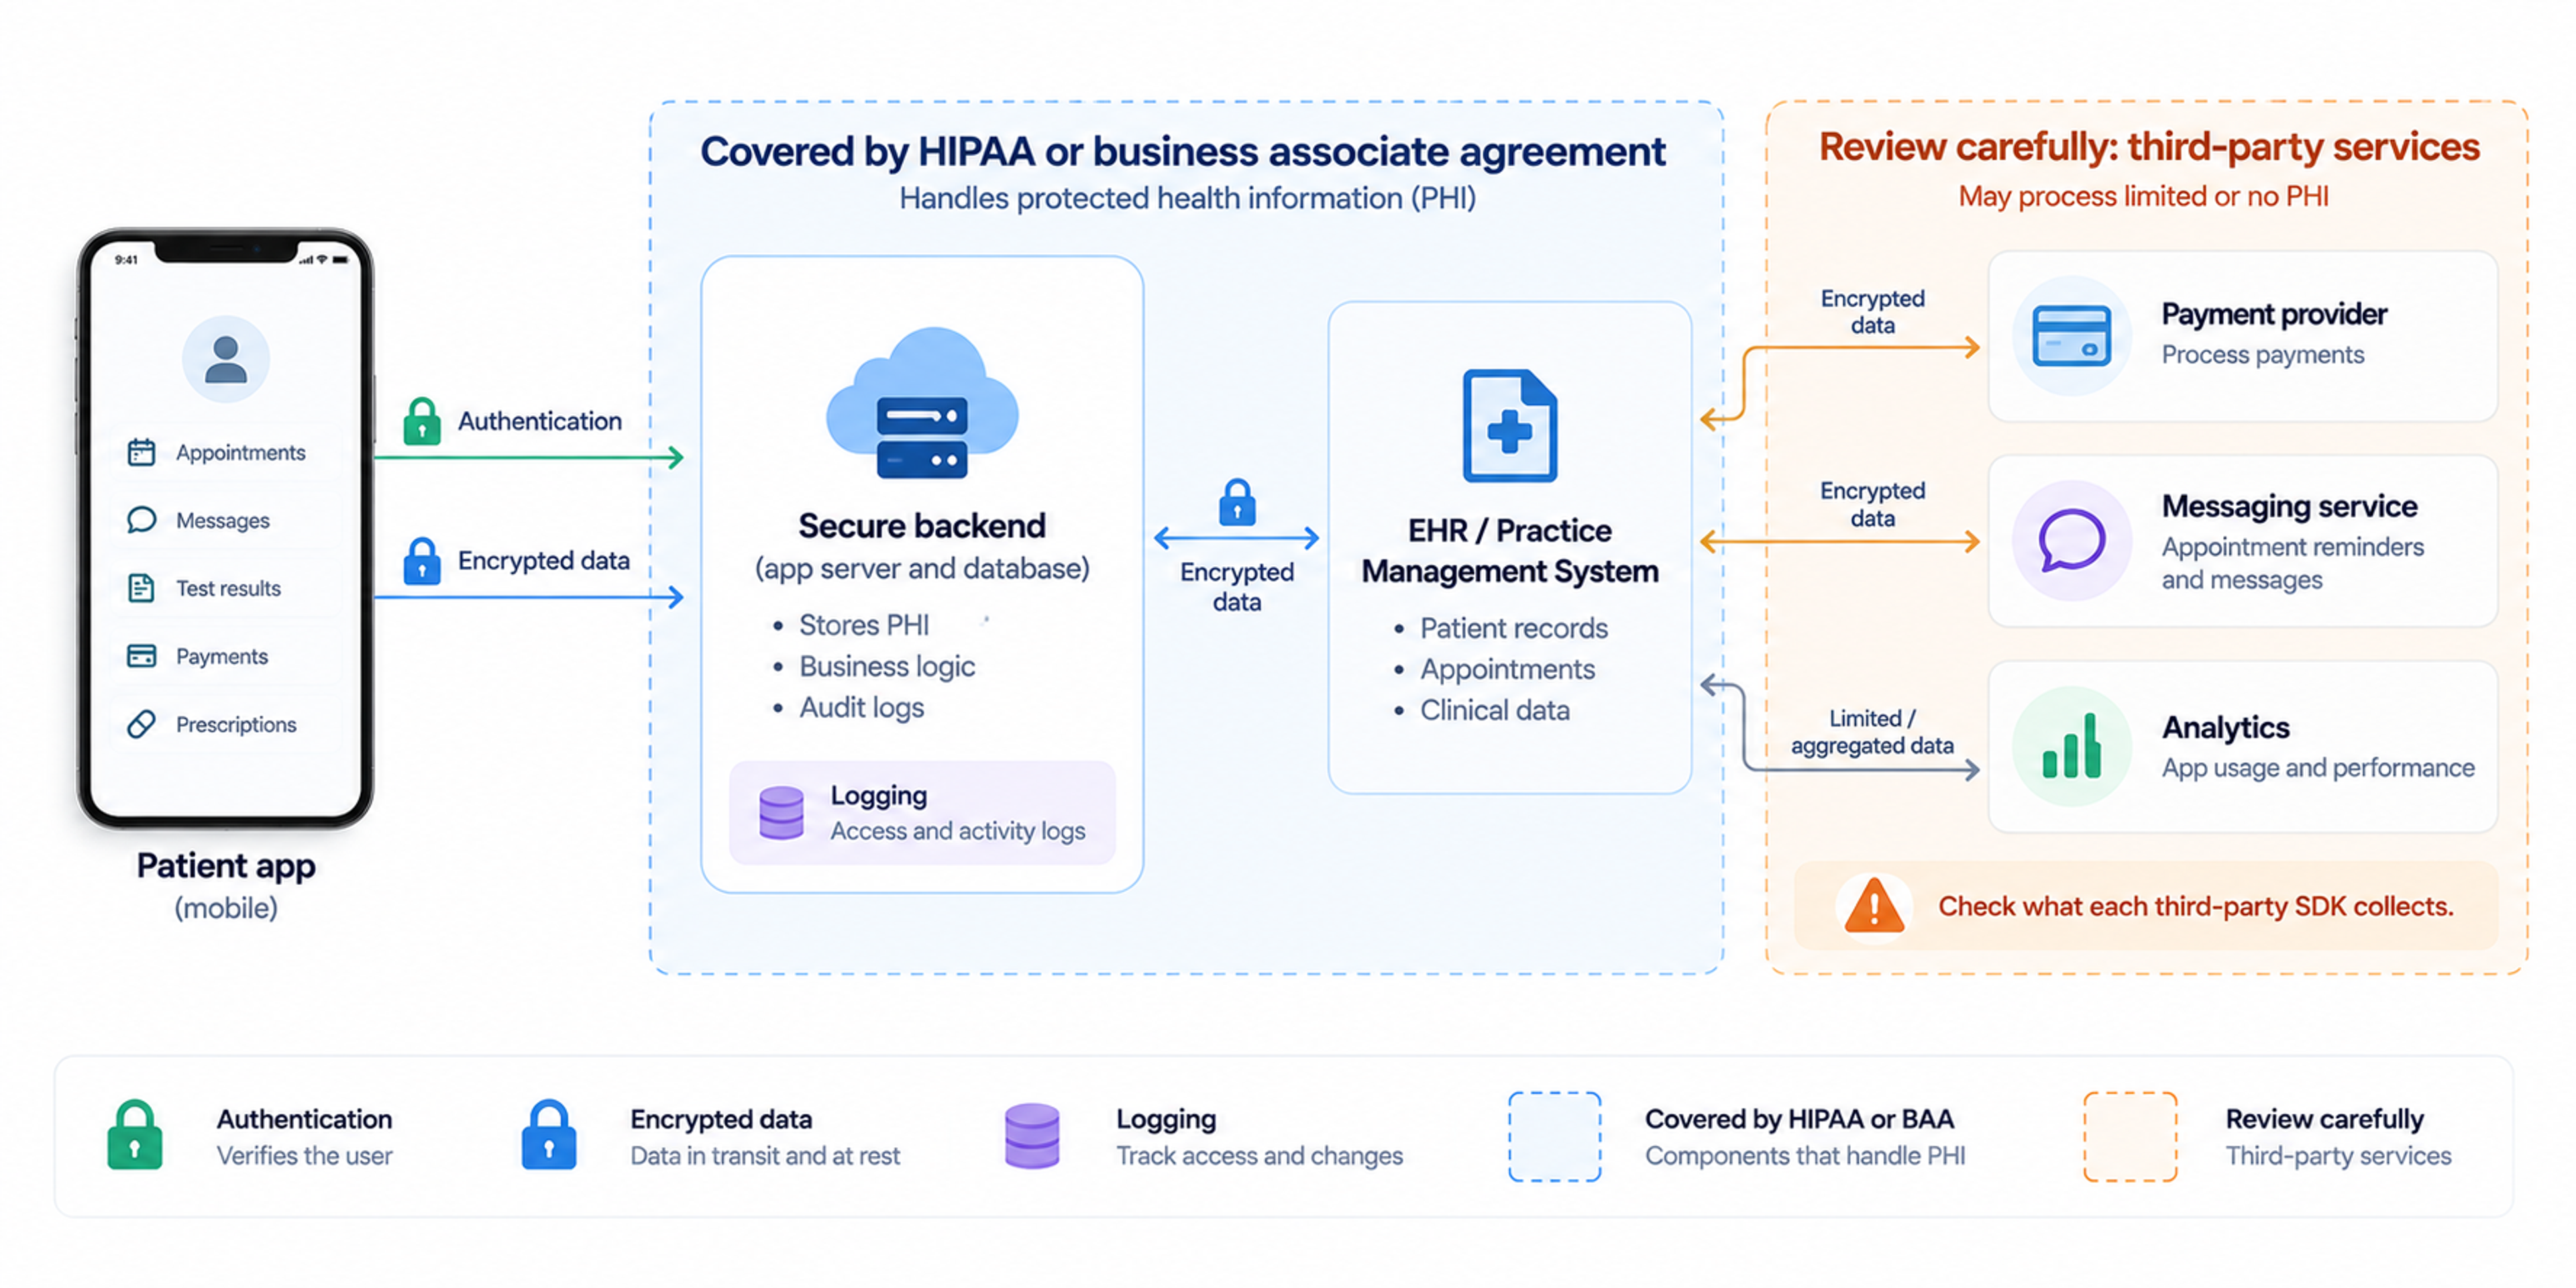
Task: Click 'Limited / aggregated data' label
Action: [x=1872, y=732]
